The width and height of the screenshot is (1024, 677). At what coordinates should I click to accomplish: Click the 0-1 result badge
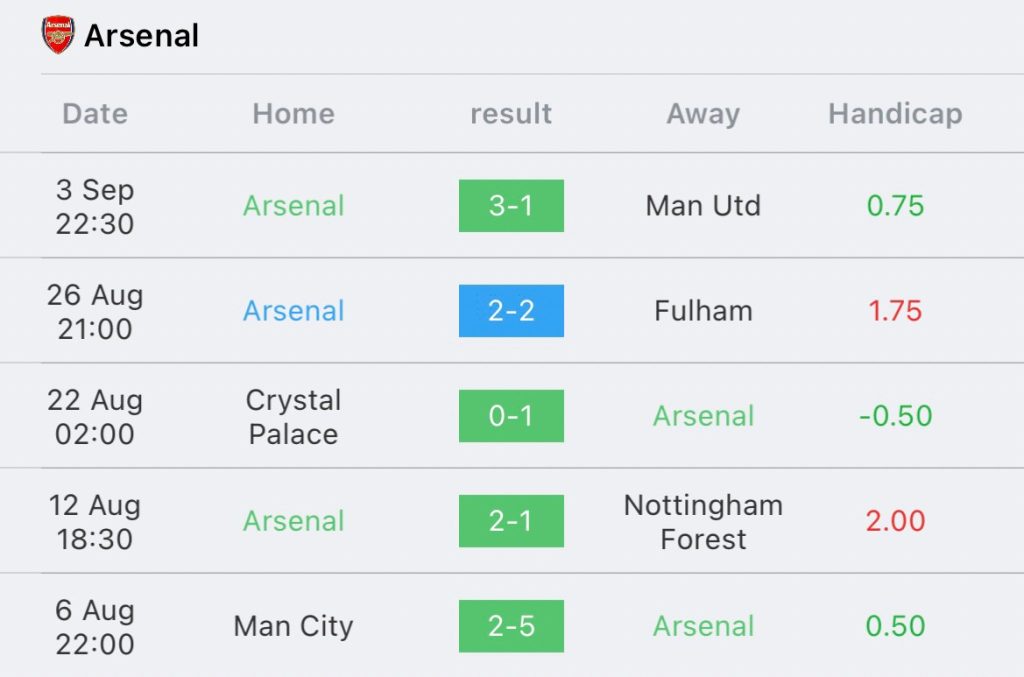[511, 416]
